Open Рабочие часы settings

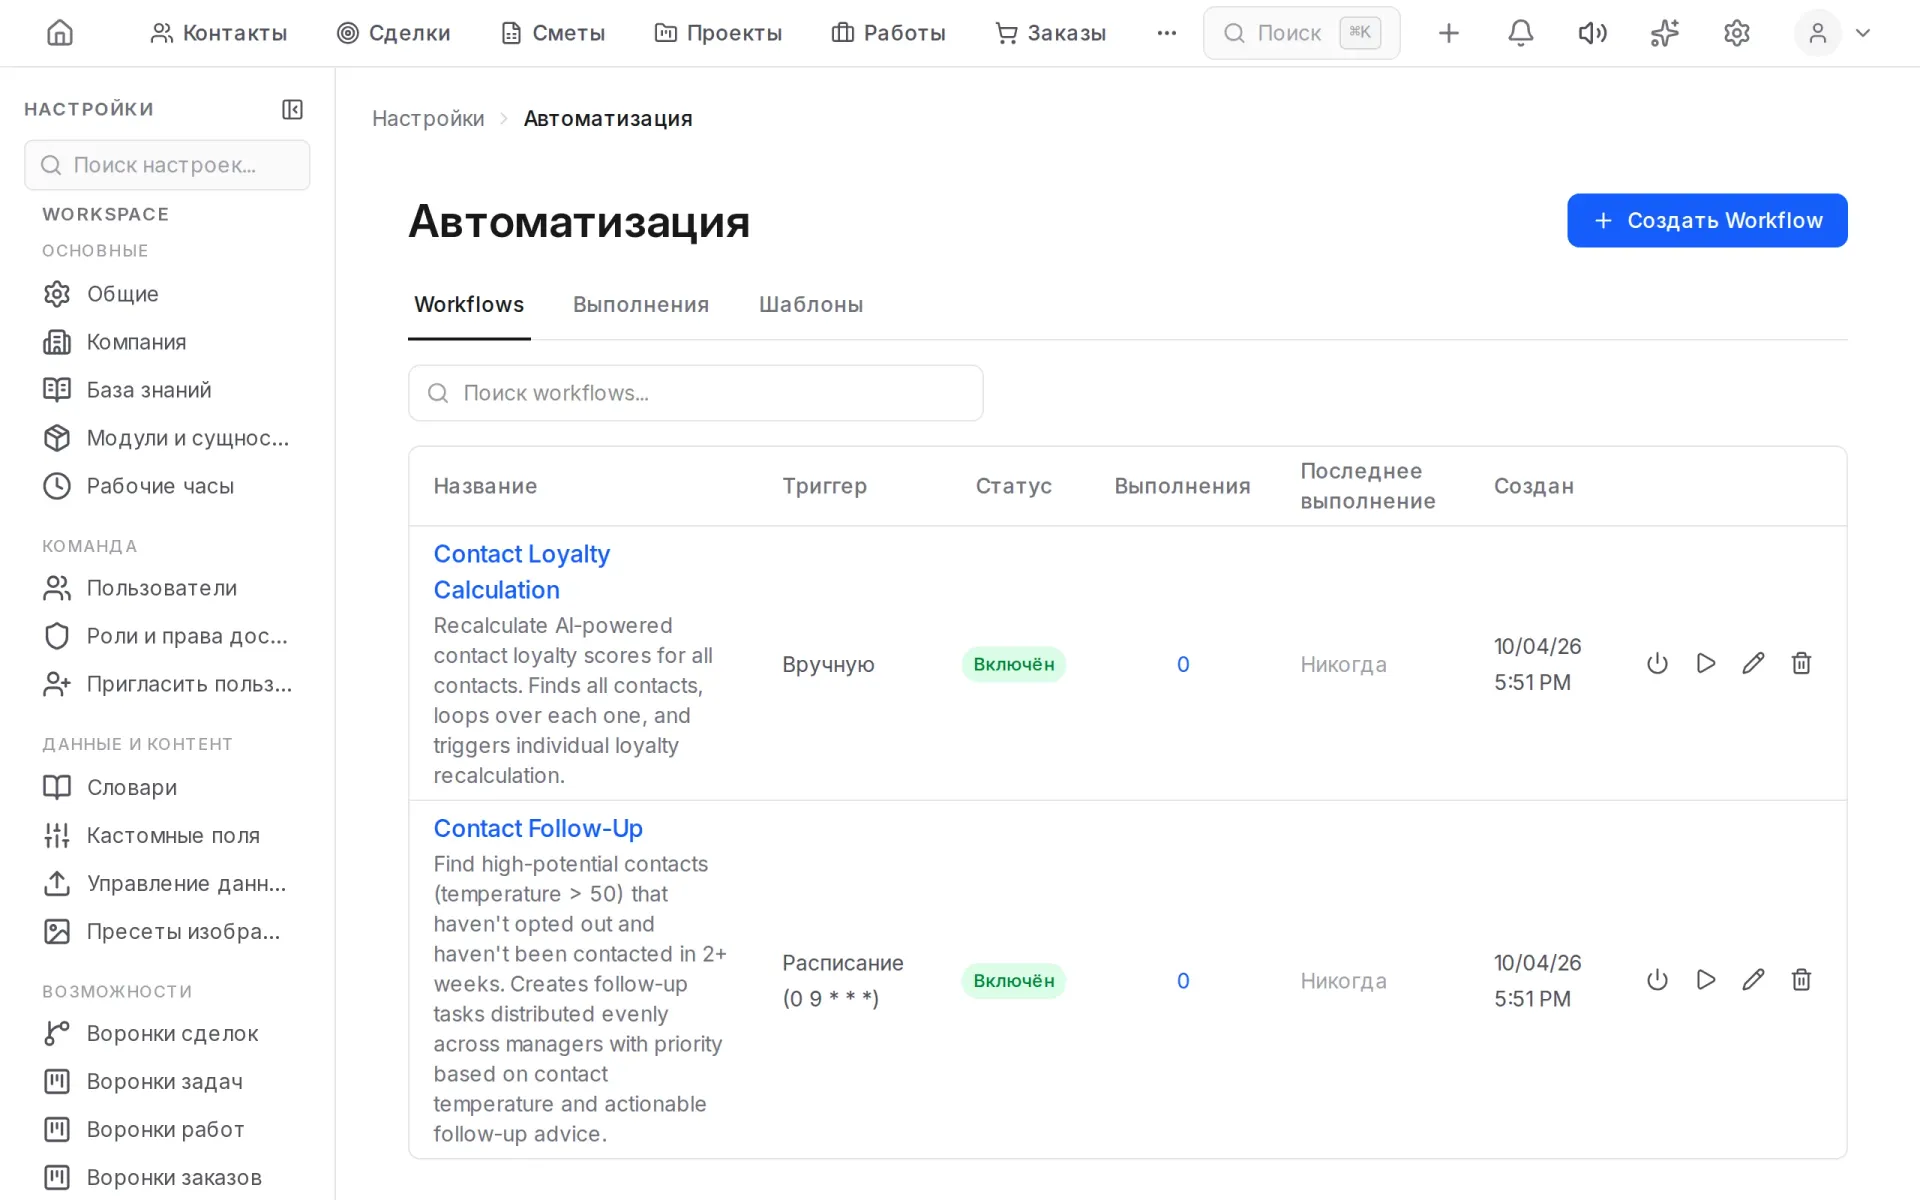point(167,486)
